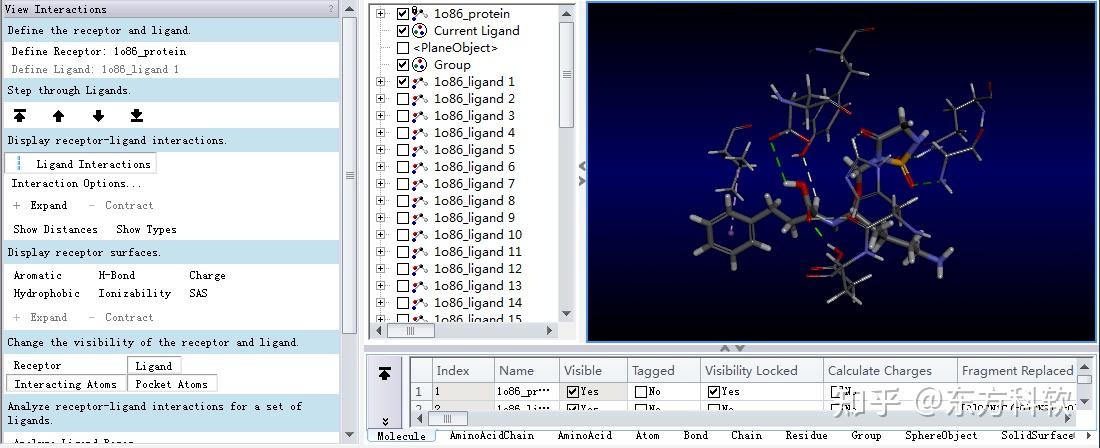Image resolution: width=1100 pixels, height=448 pixels.
Task: Click Show Types
Action: click(146, 229)
